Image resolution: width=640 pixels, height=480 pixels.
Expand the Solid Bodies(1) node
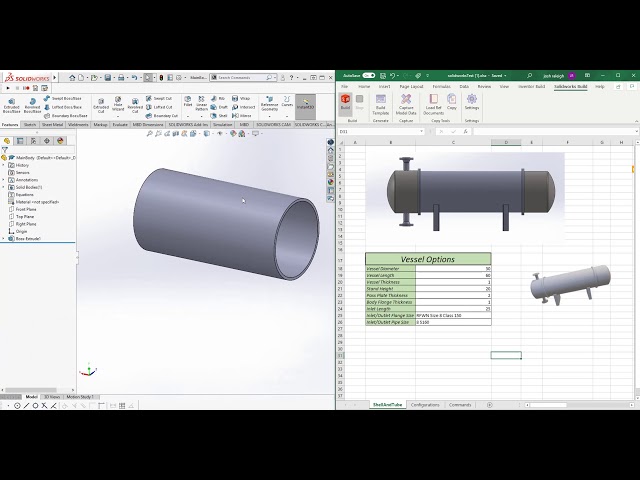[x=4, y=187]
